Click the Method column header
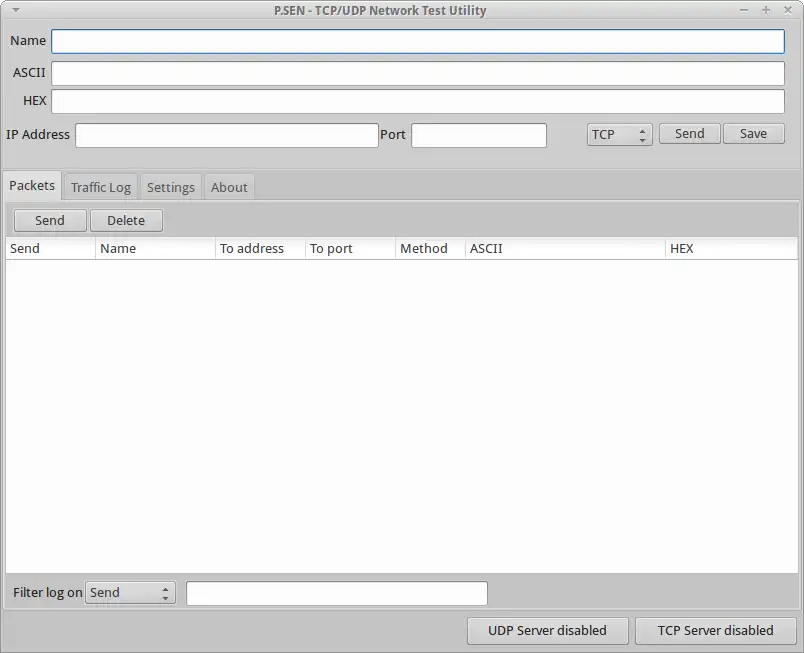Screen dimensions: 804x653 [430, 249]
